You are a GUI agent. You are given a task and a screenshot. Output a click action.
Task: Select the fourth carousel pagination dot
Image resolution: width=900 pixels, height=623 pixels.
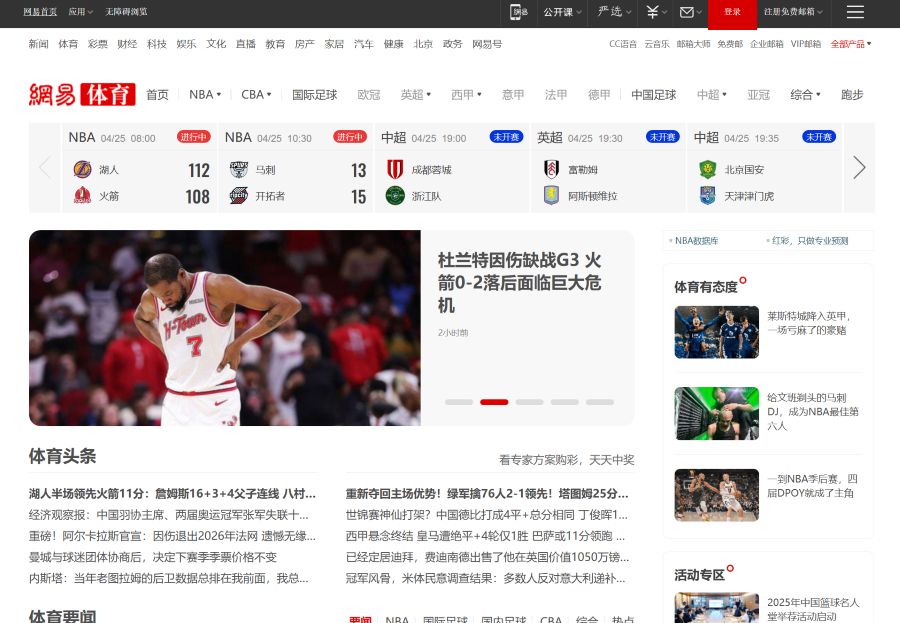(565, 402)
